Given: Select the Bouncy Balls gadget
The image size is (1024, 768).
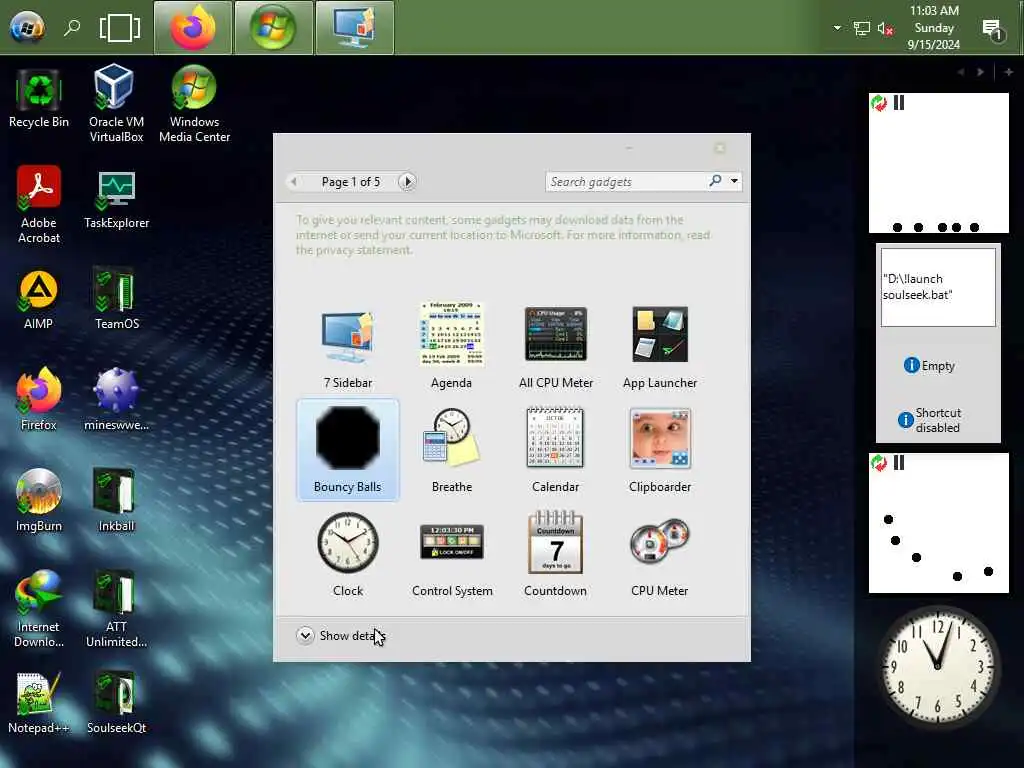Looking at the screenshot, I should [347, 450].
